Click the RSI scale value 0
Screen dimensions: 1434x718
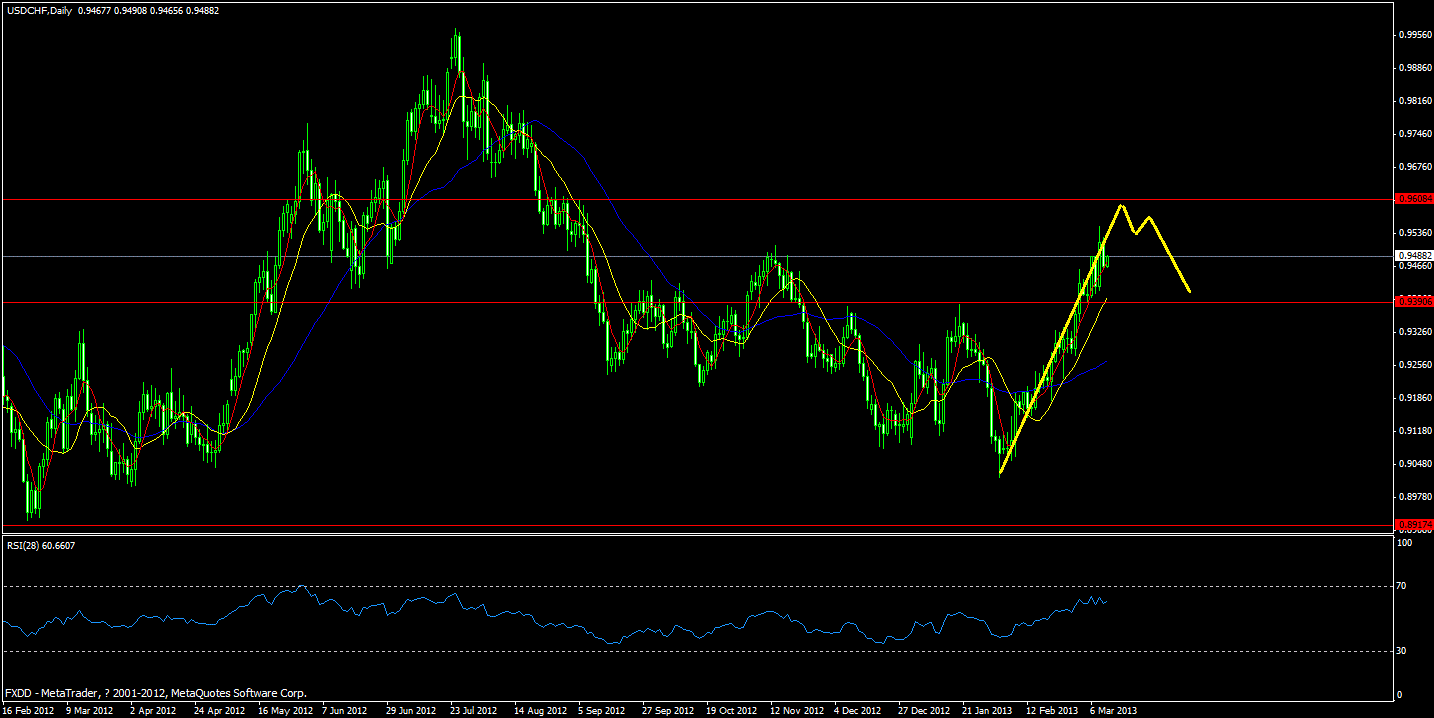1400,695
